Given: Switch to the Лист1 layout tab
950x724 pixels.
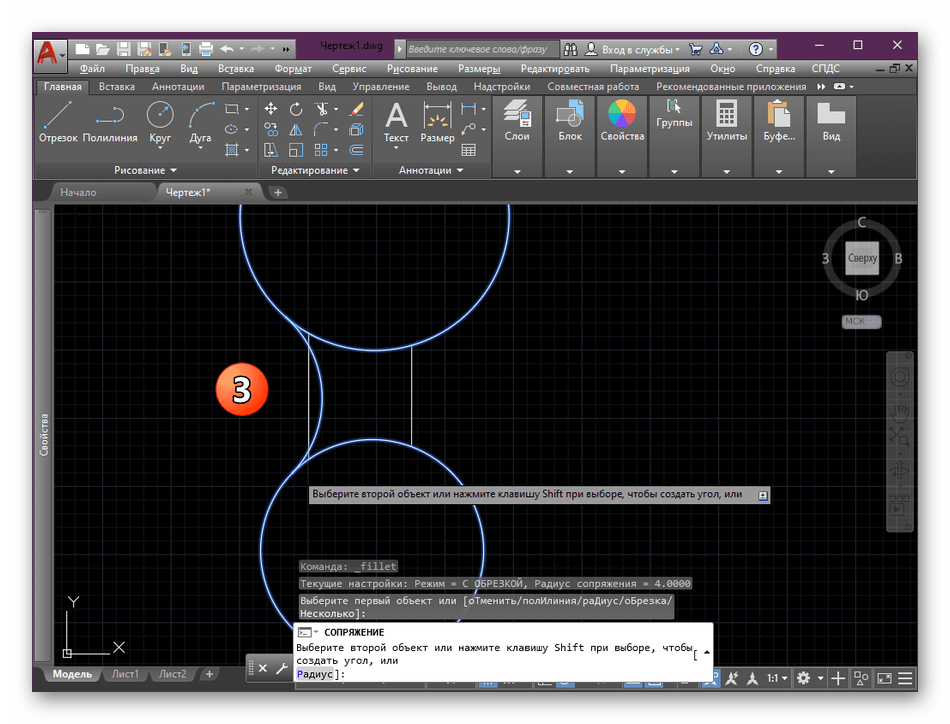Looking at the screenshot, I should coord(125,674).
